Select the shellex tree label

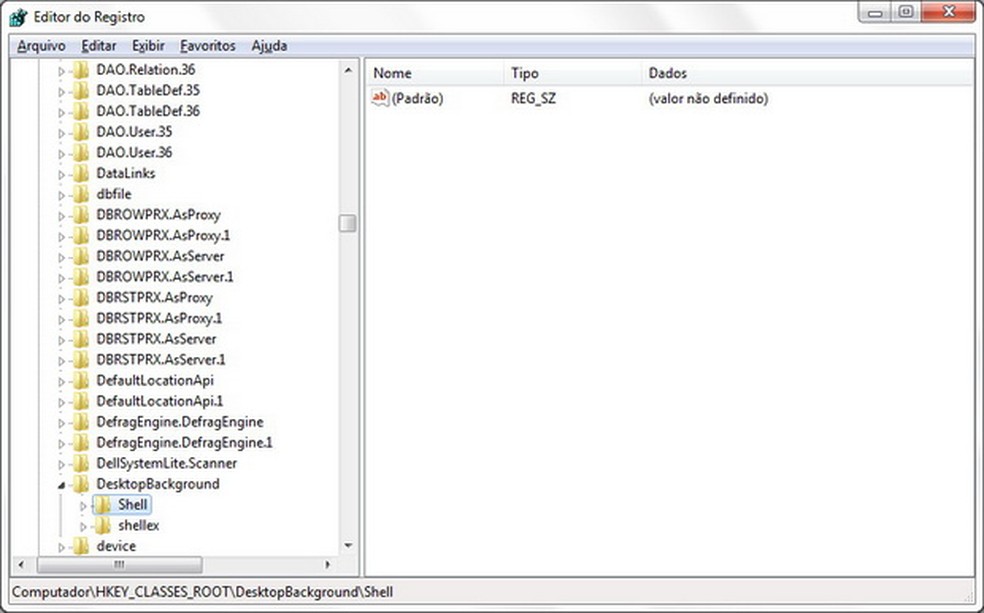[139, 525]
